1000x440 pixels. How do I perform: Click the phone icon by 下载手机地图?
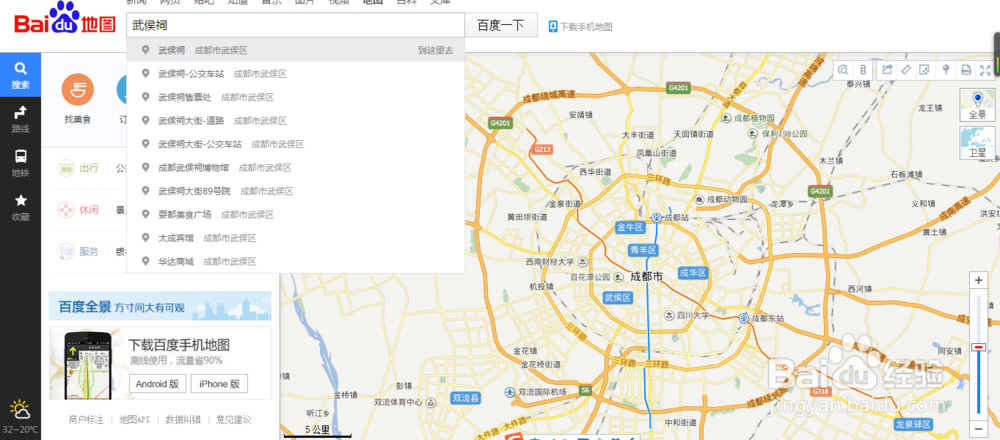(x=553, y=27)
